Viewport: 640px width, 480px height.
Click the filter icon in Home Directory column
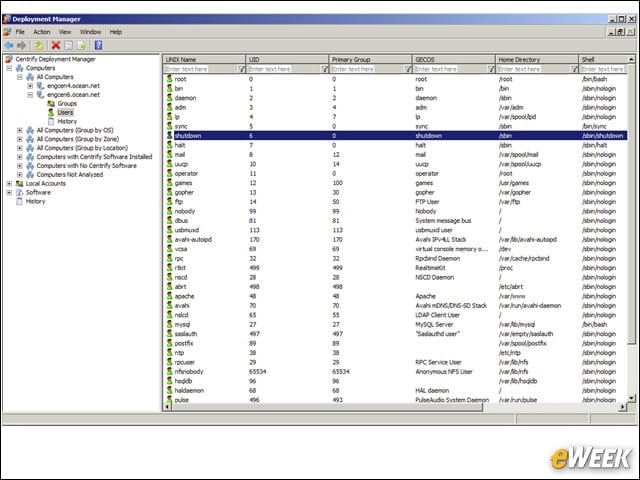[574, 69]
